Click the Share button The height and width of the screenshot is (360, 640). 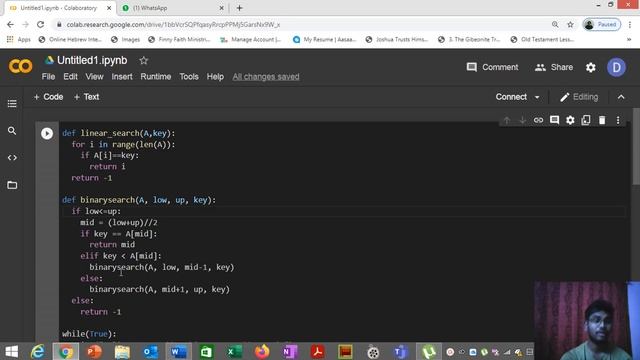click(554, 67)
